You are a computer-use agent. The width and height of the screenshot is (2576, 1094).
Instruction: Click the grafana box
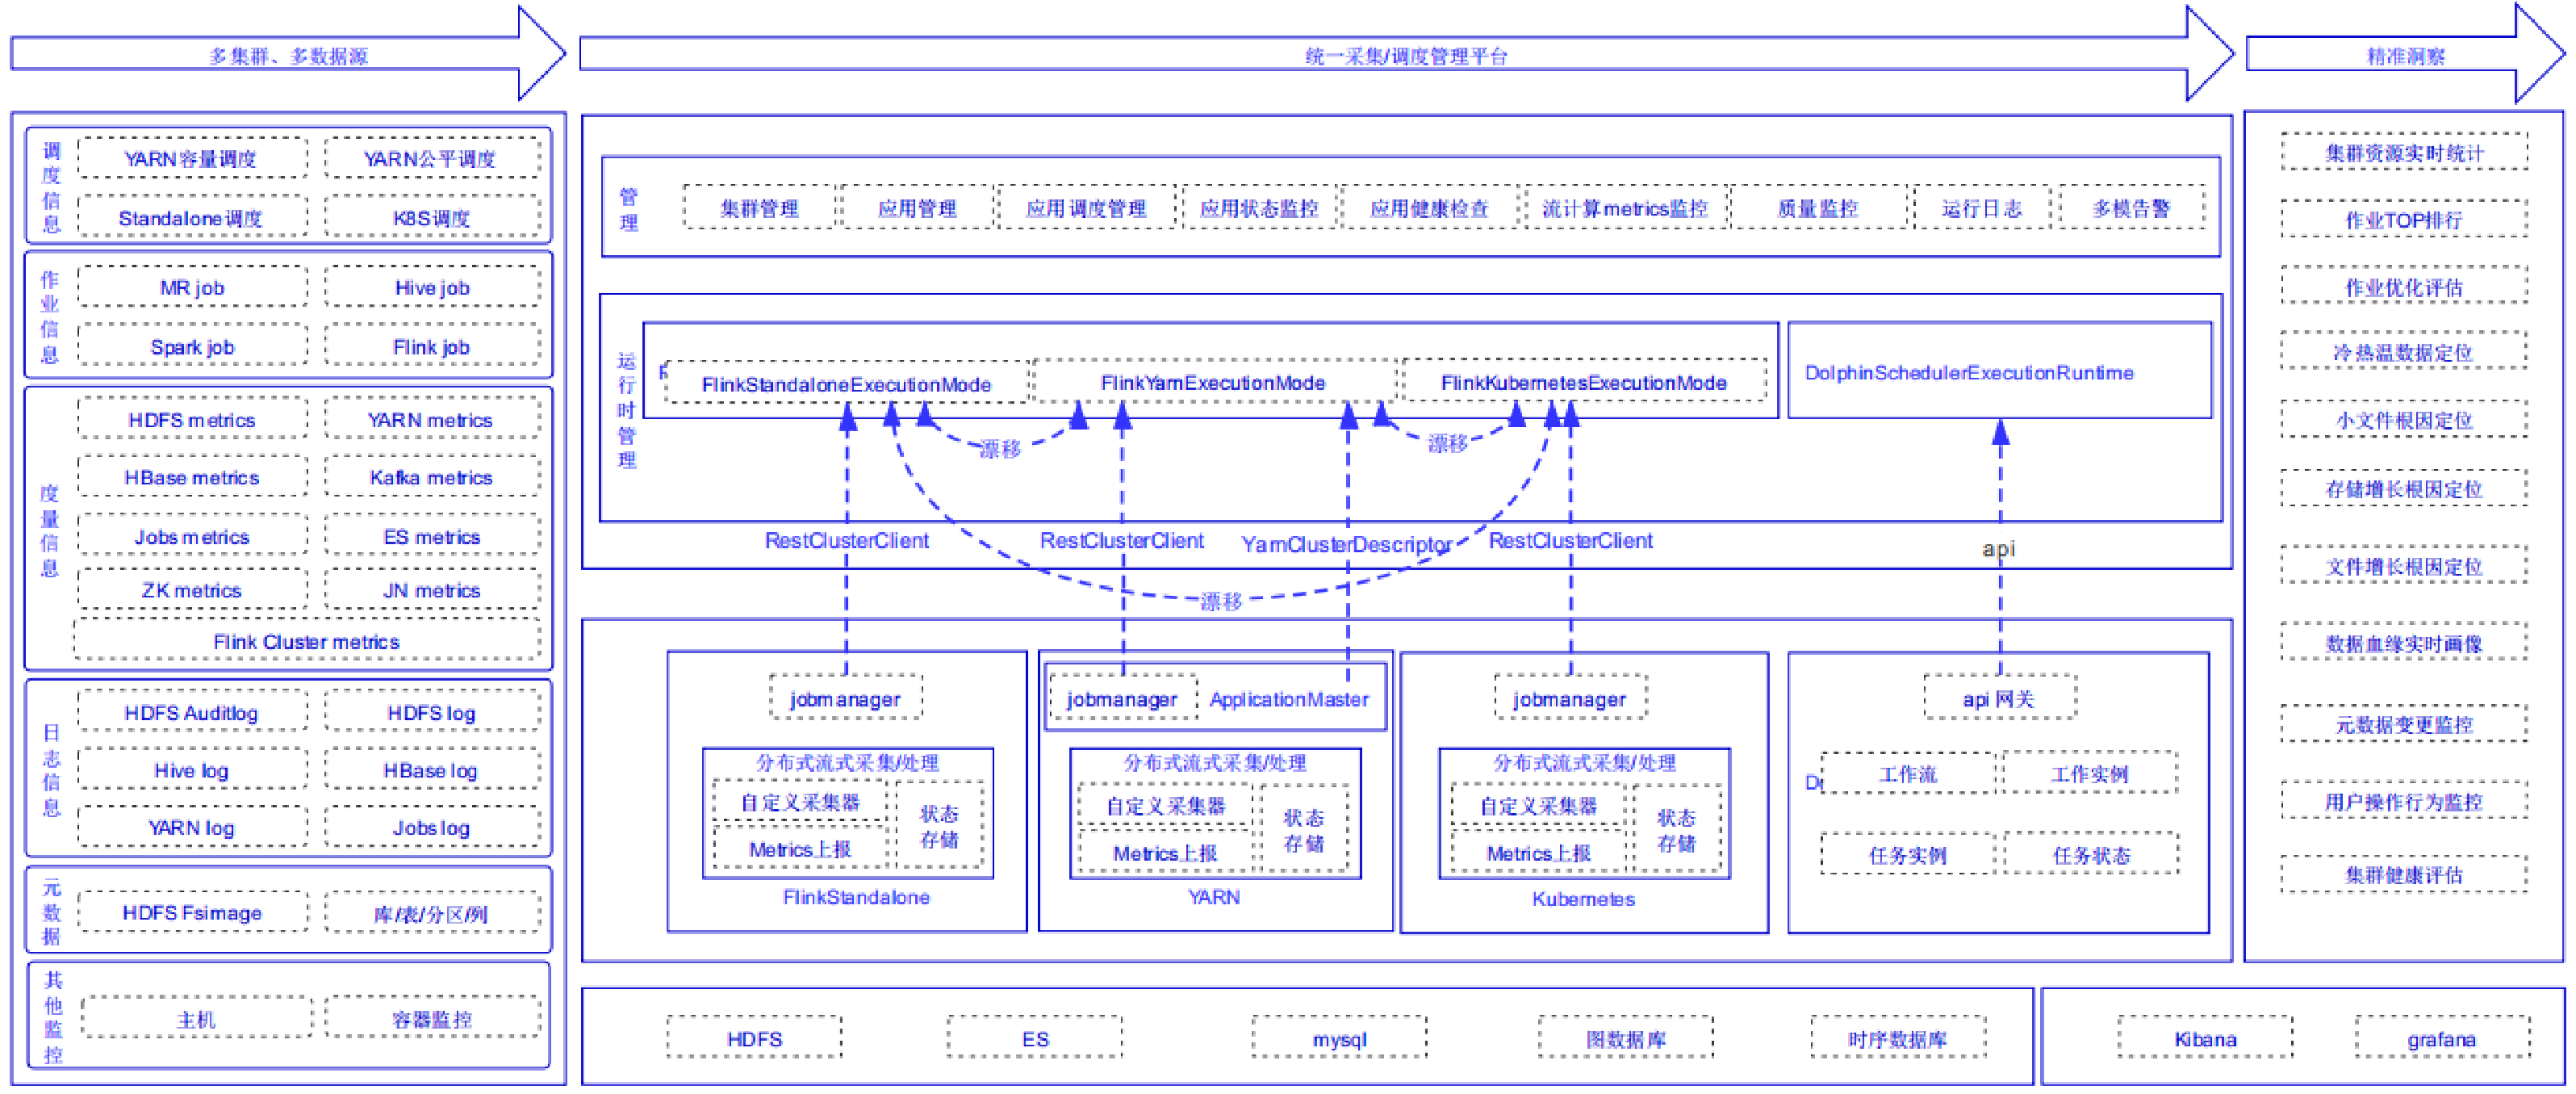pos(2442,1037)
